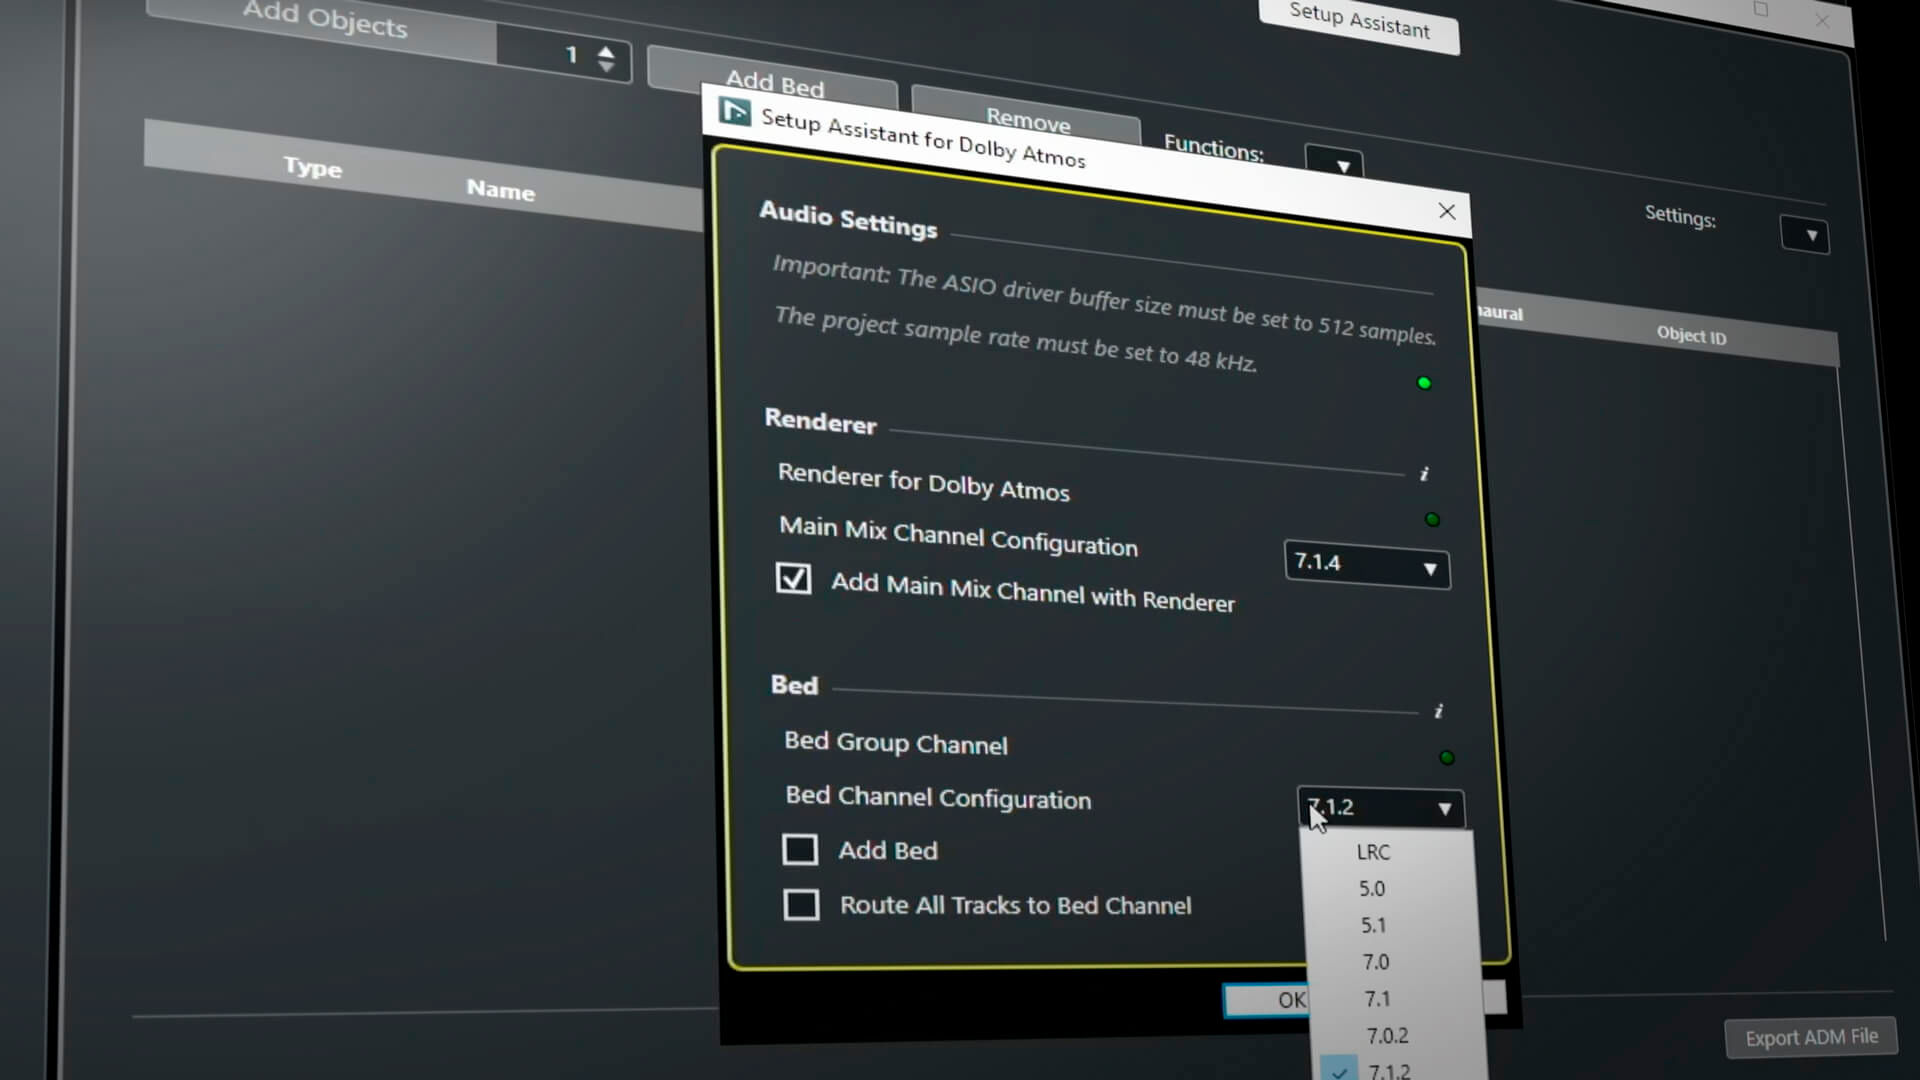Uncheck Add Main Mix Channel with Renderer

pyautogui.click(x=794, y=578)
